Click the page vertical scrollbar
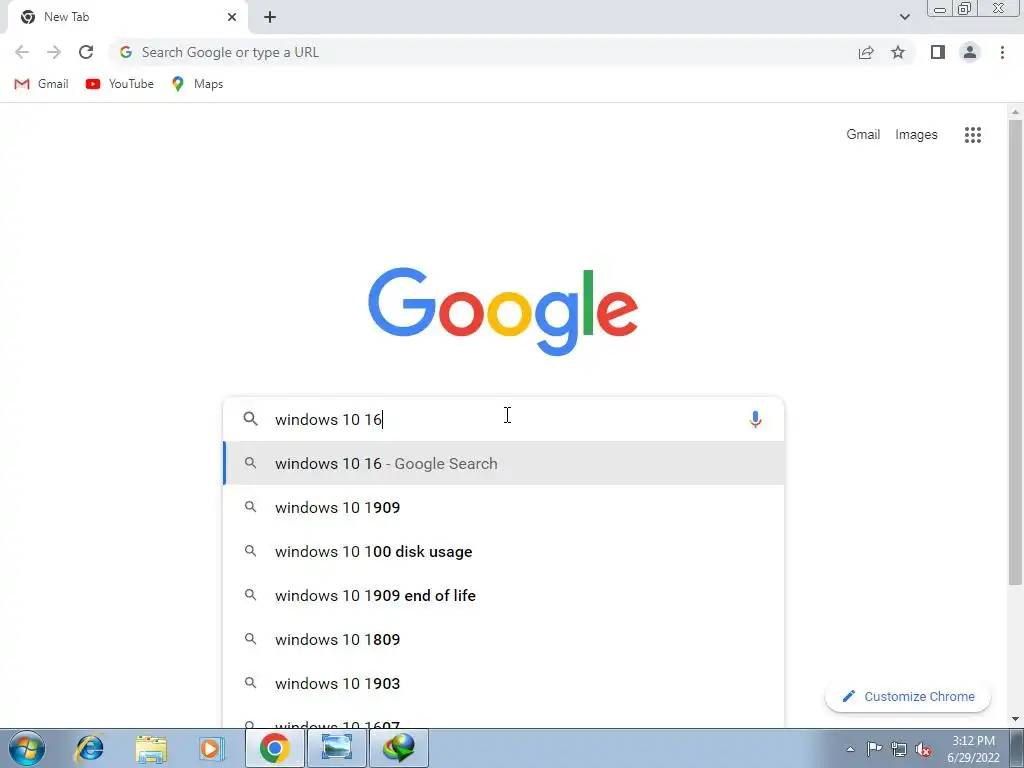 pos(1015,353)
